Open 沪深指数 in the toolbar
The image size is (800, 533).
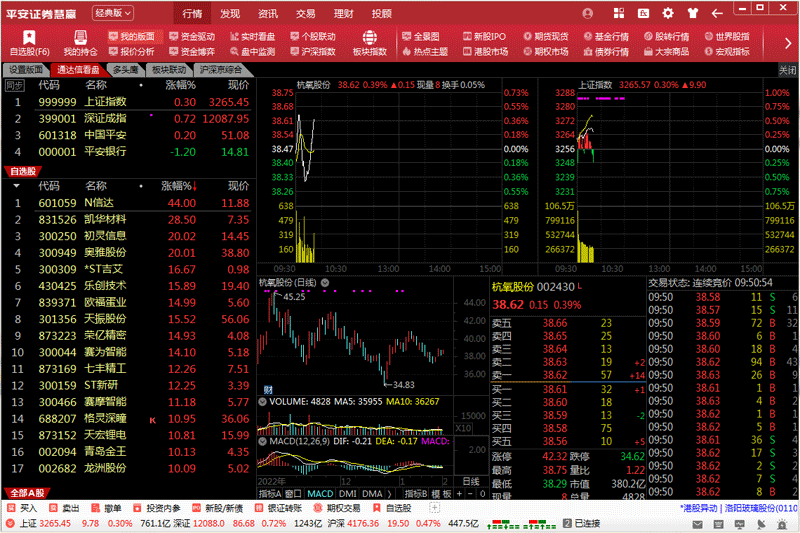[x=313, y=52]
